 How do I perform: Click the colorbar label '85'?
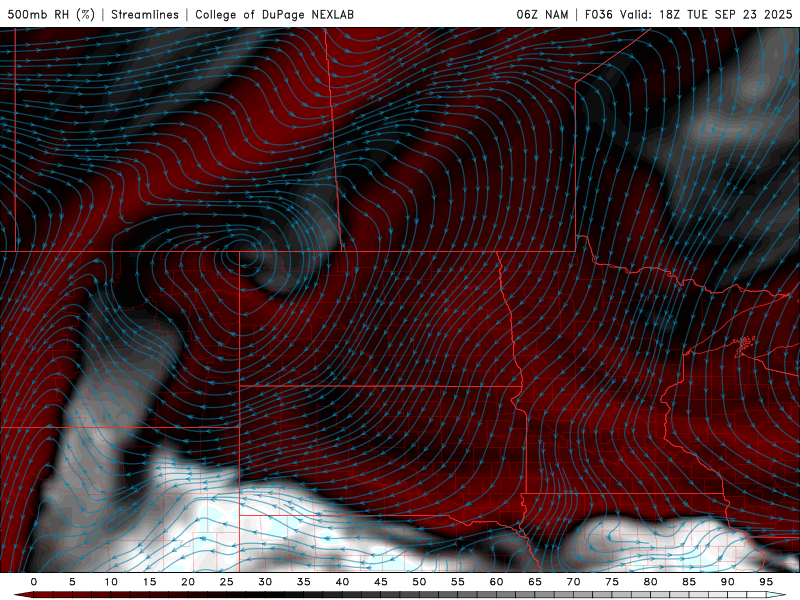pyautogui.click(x=689, y=582)
